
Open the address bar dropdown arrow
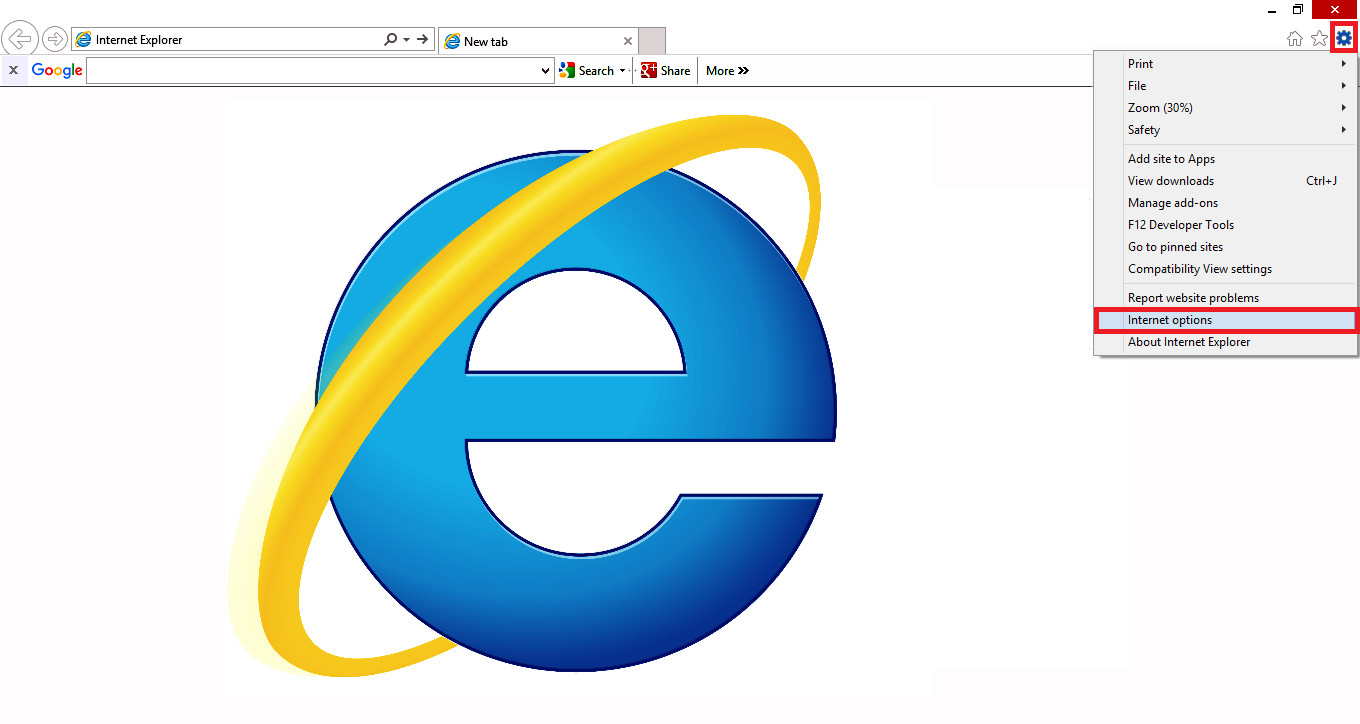click(x=406, y=40)
